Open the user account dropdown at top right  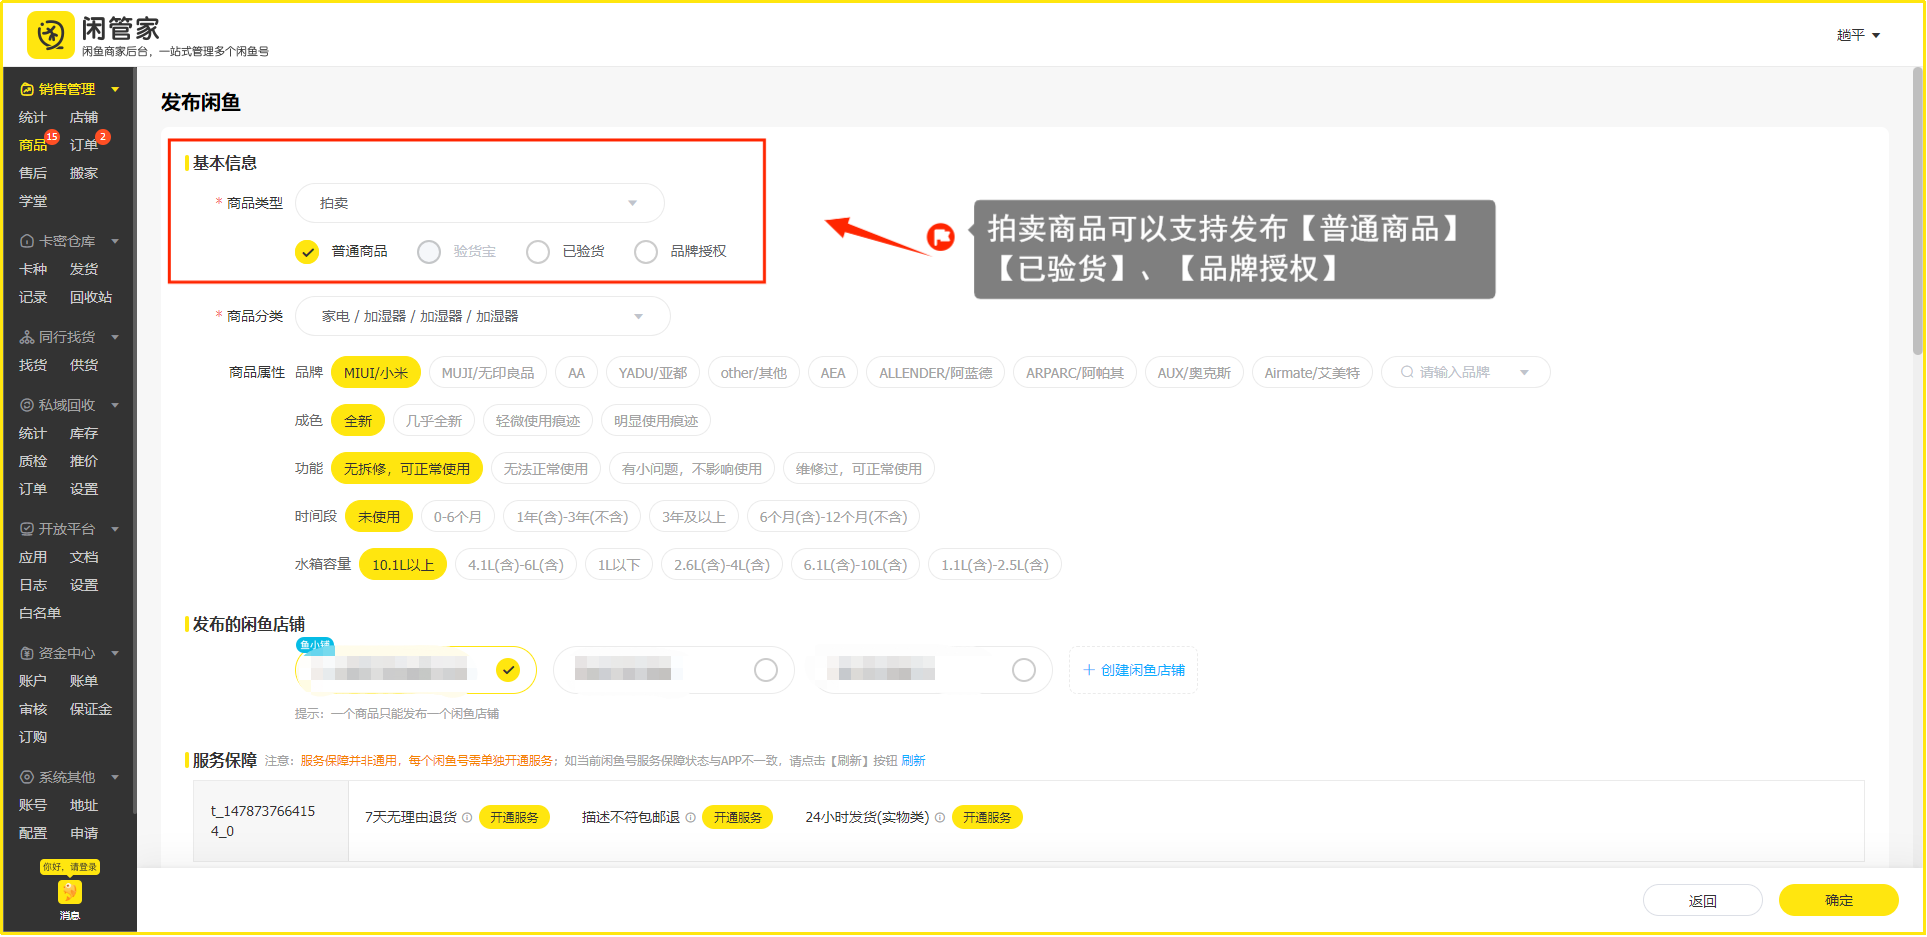pos(1858,35)
